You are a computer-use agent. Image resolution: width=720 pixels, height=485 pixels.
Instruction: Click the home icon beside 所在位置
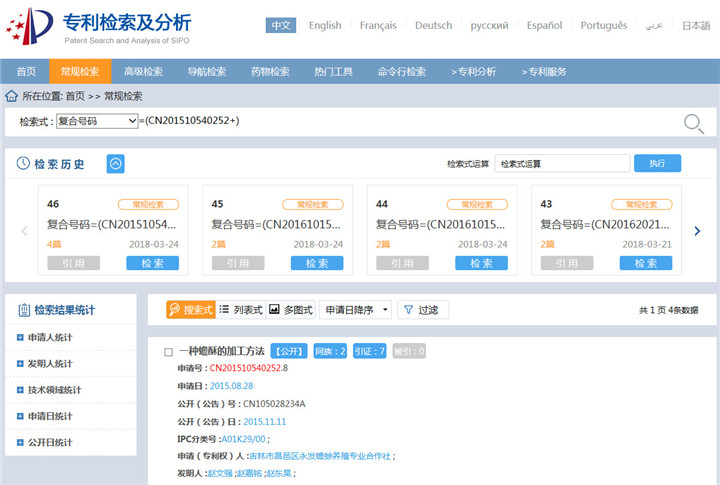11,96
